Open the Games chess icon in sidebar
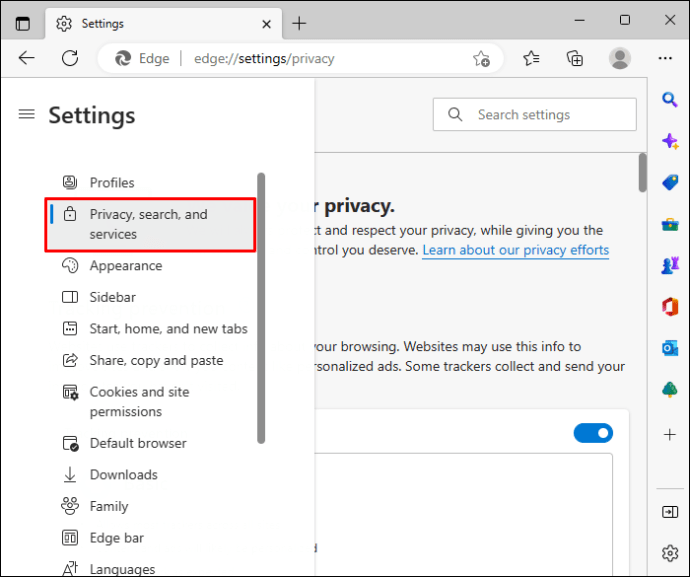This screenshot has height=577, width=690. coord(670,265)
